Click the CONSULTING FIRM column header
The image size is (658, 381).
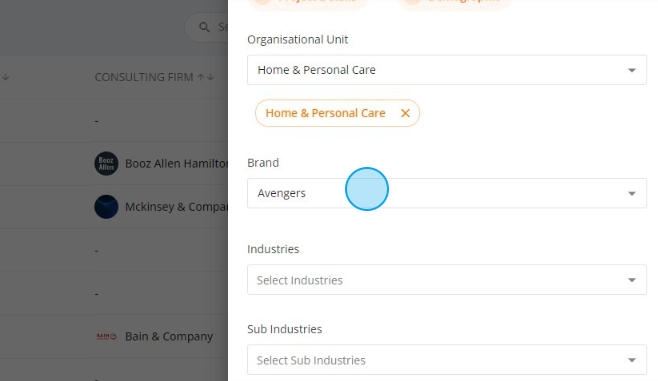(x=144, y=77)
